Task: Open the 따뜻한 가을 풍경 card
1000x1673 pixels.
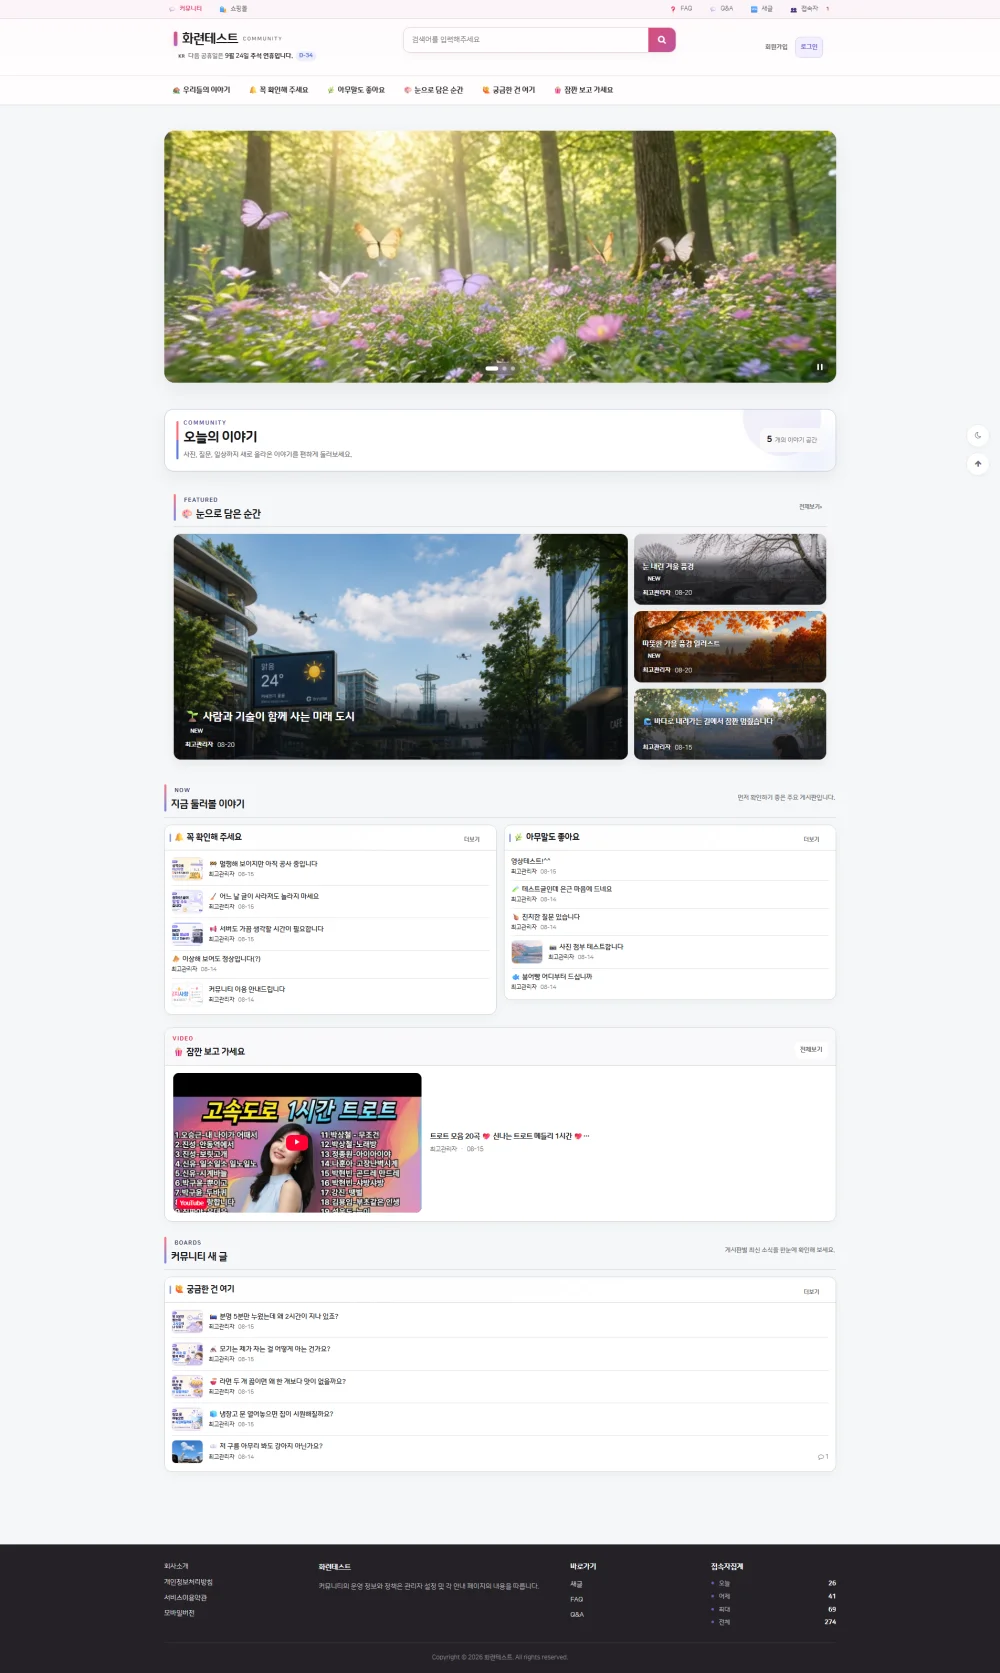Action: click(730, 647)
